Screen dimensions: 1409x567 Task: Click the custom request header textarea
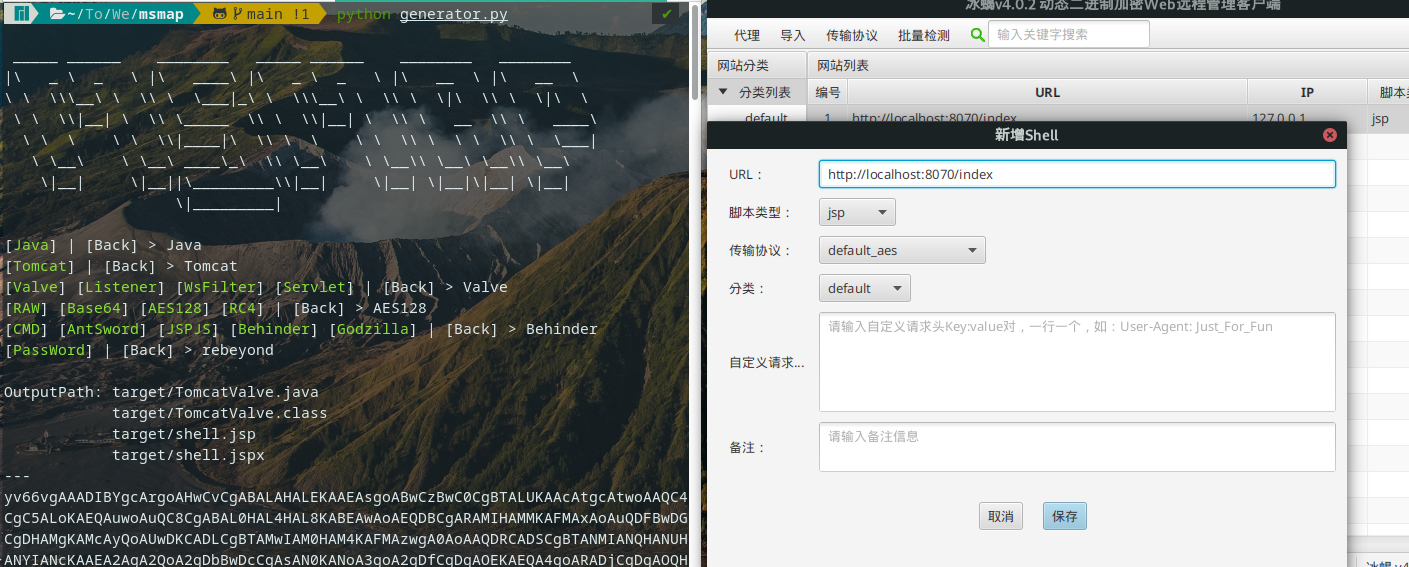(1077, 362)
